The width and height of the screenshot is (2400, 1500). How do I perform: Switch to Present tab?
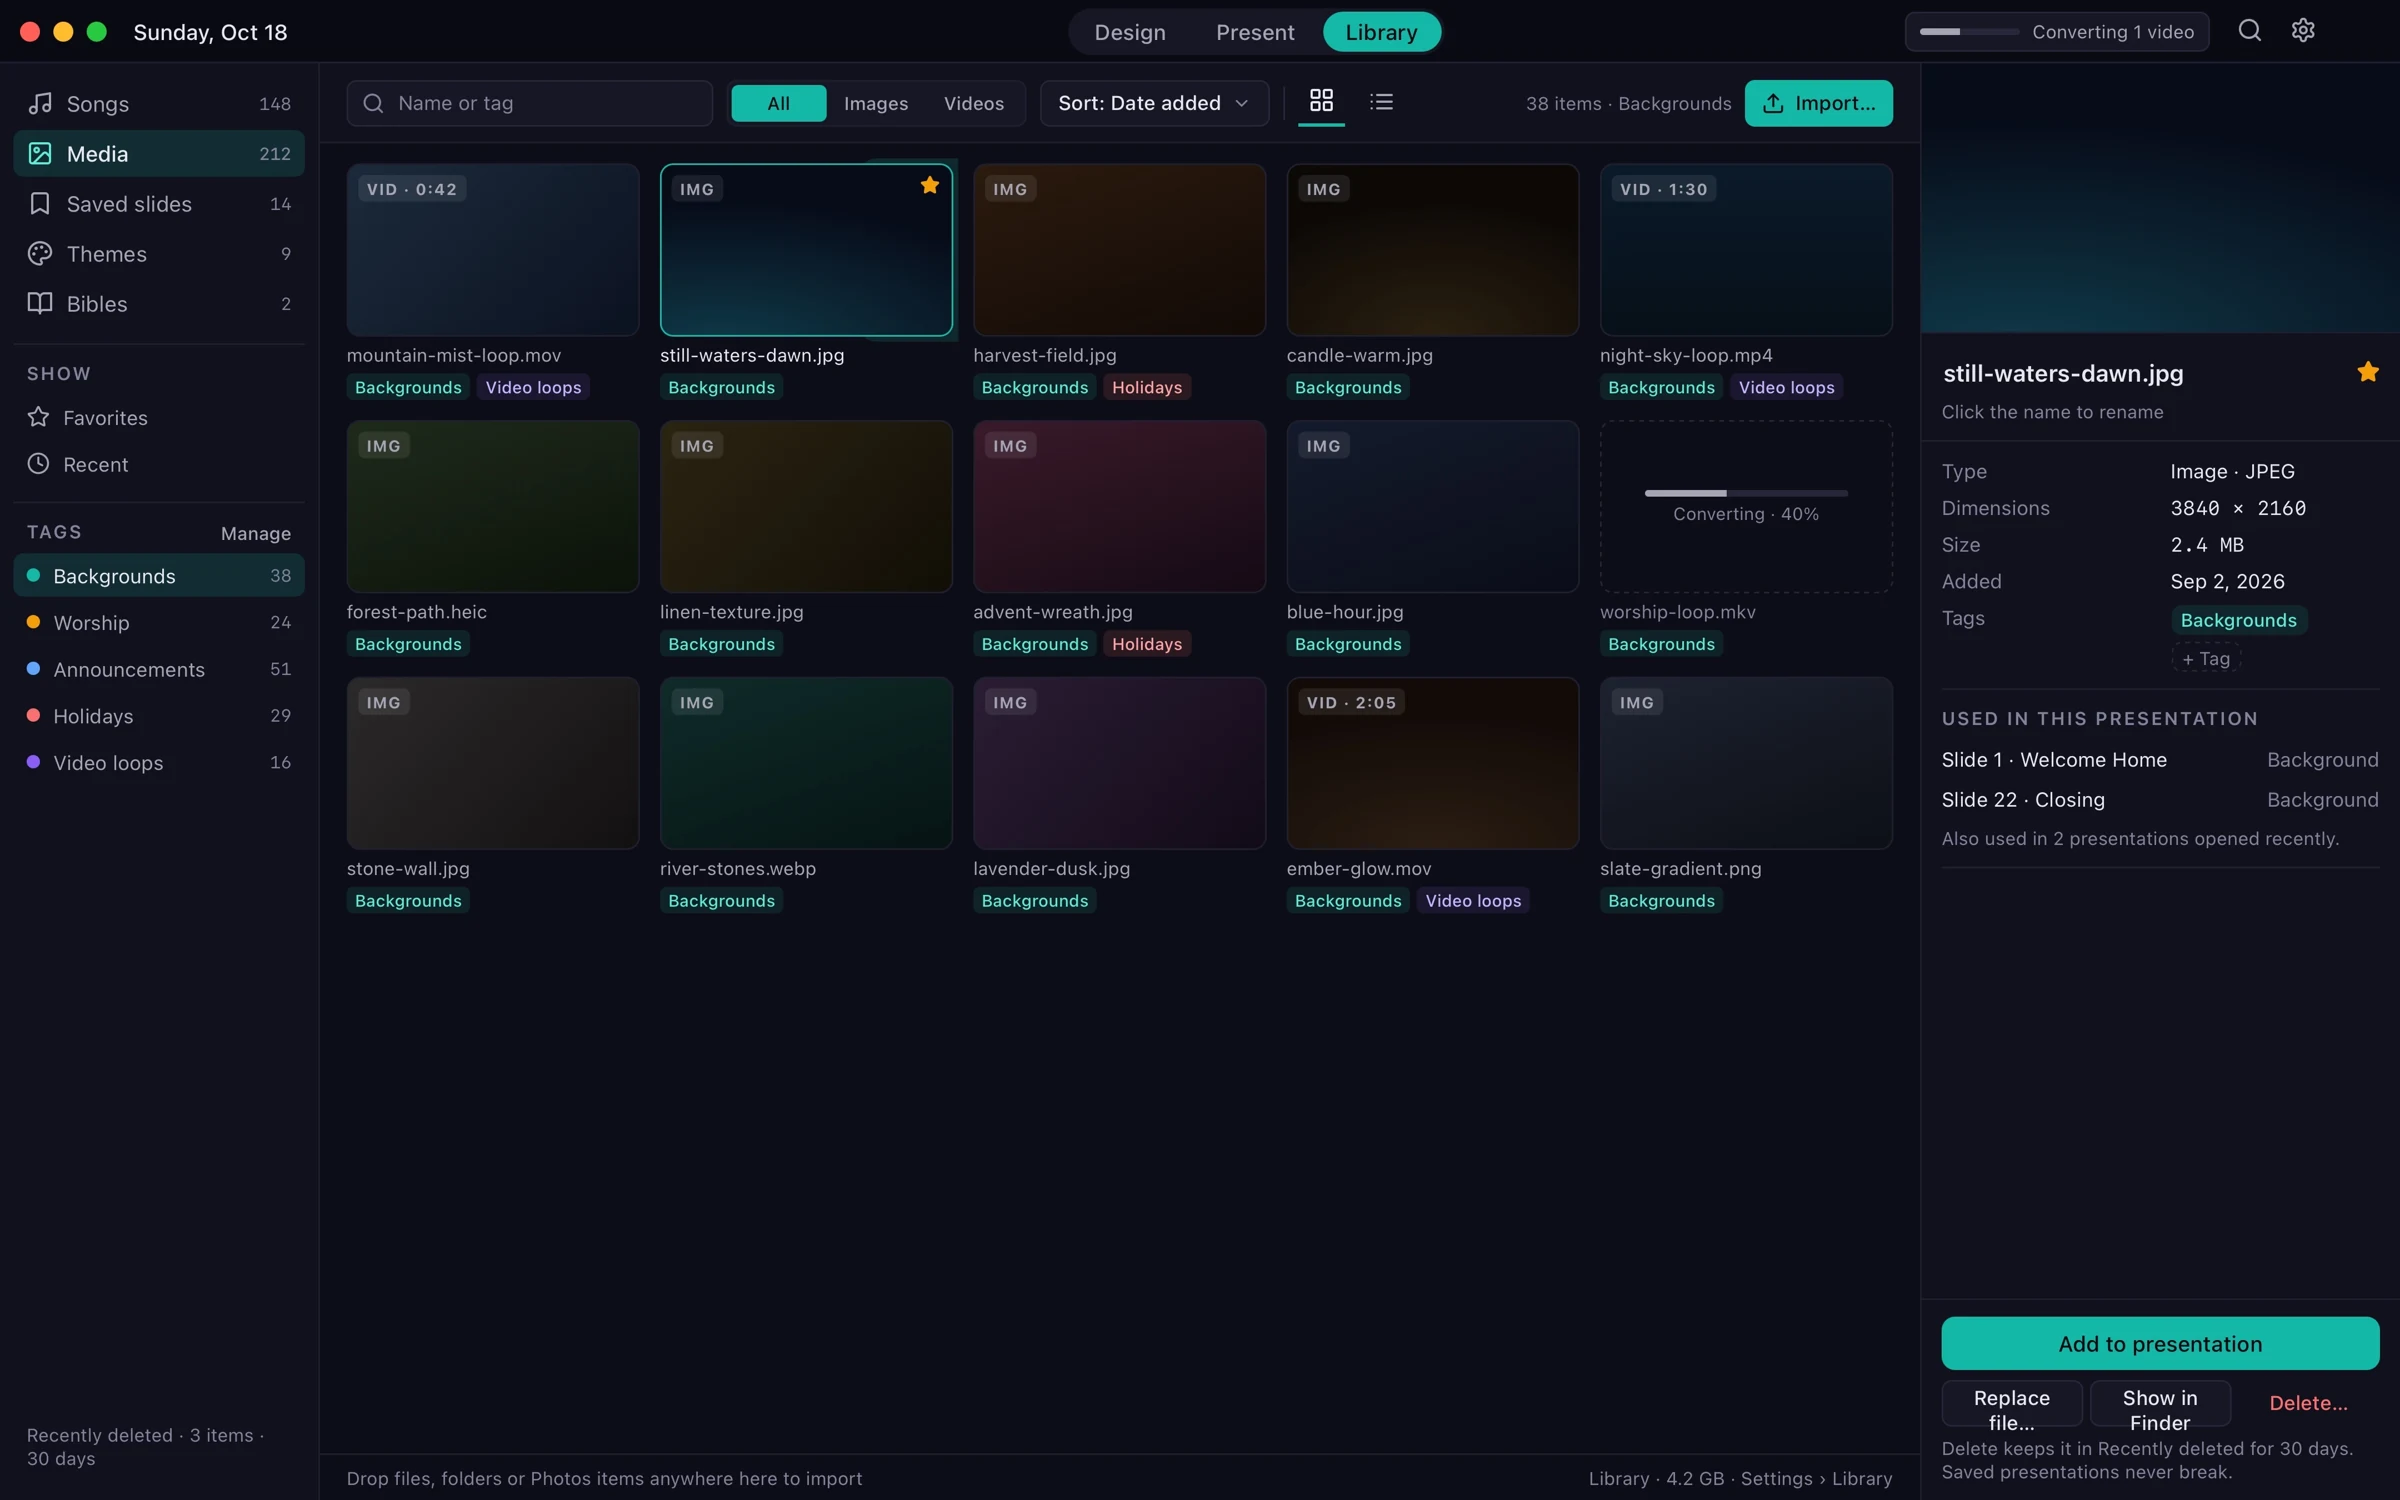pyautogui.click(x=1255, y=32)
